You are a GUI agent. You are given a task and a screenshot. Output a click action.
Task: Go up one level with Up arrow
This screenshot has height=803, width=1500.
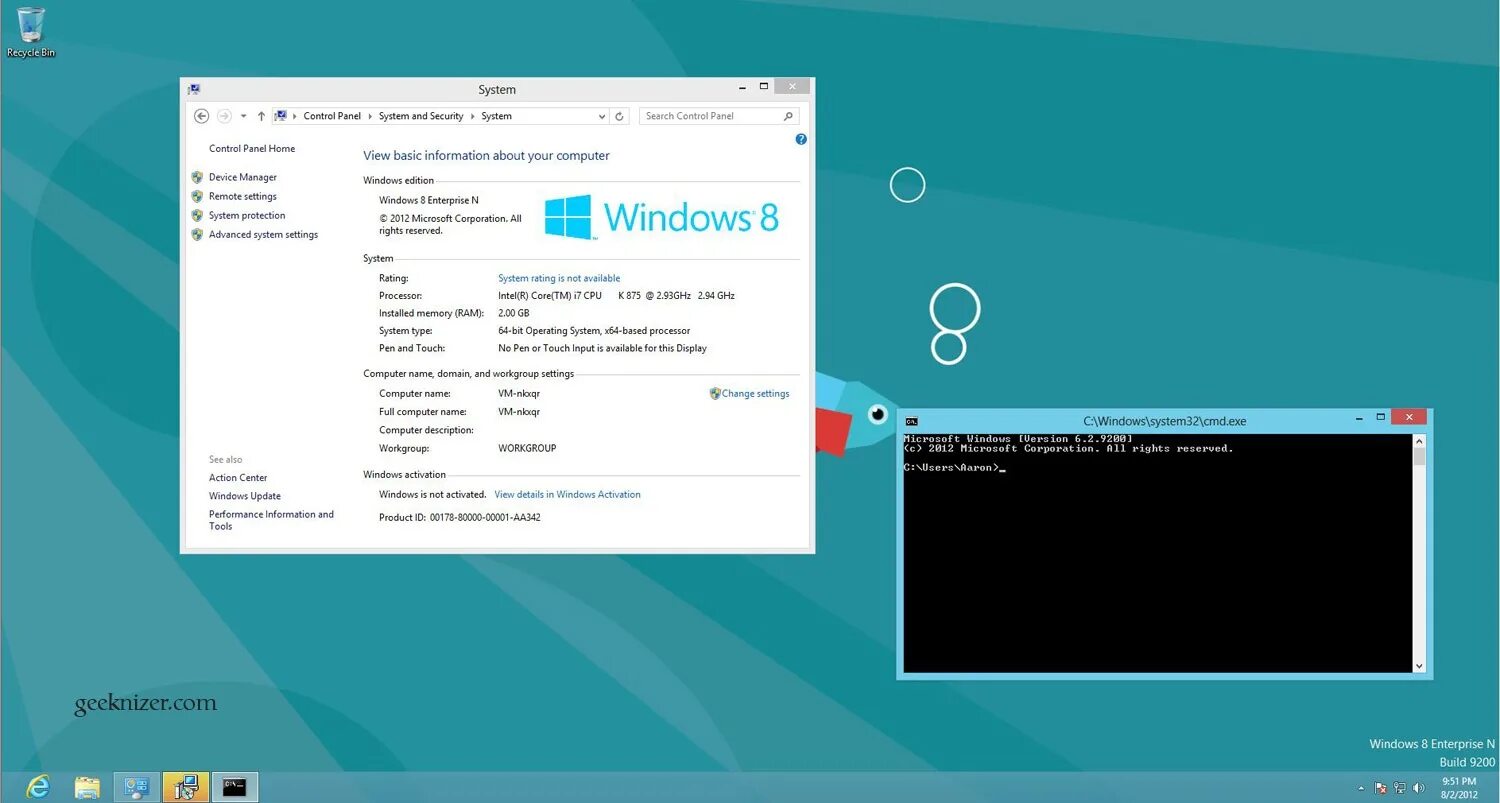pos(261,116)
